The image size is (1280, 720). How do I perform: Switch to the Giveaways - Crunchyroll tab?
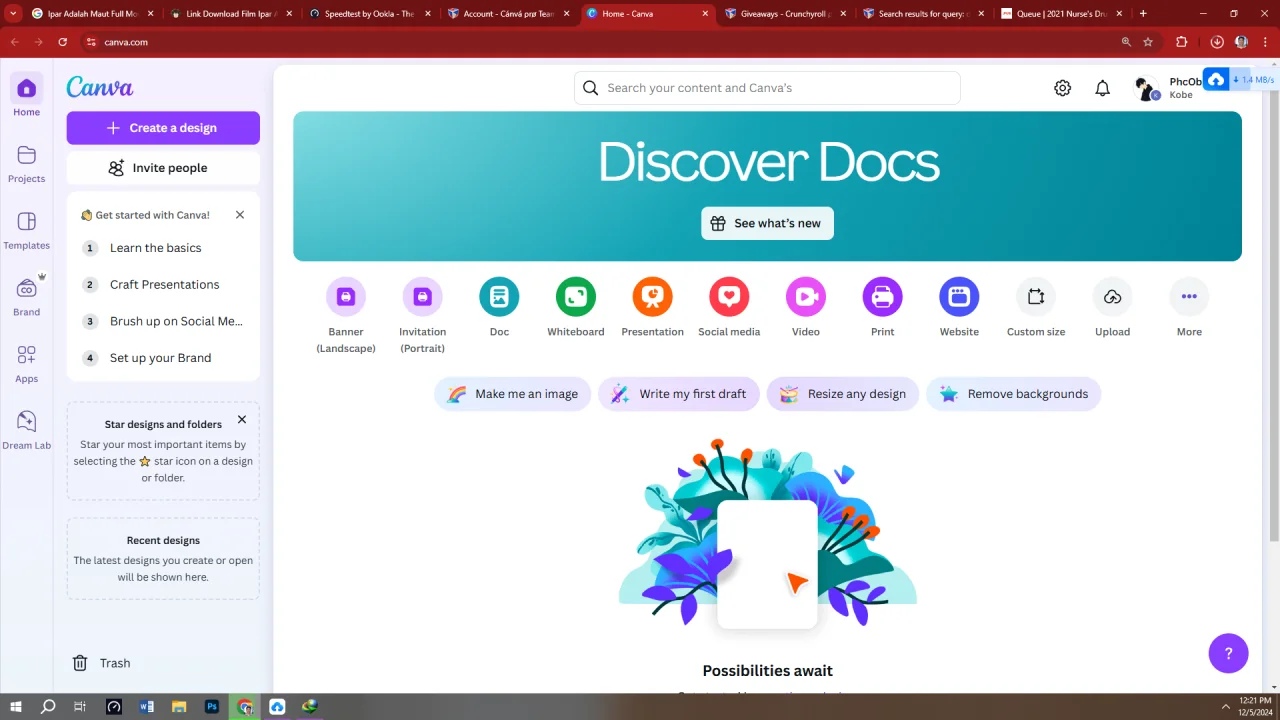(785, 14)
